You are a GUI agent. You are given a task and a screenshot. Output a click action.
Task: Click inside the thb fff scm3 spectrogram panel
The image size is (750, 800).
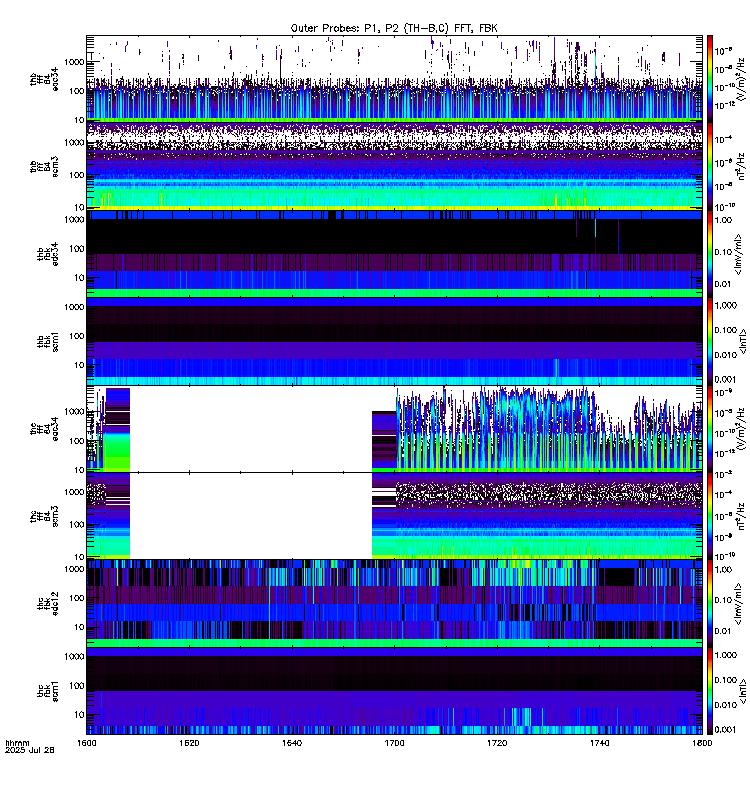(x=394, y=166)
